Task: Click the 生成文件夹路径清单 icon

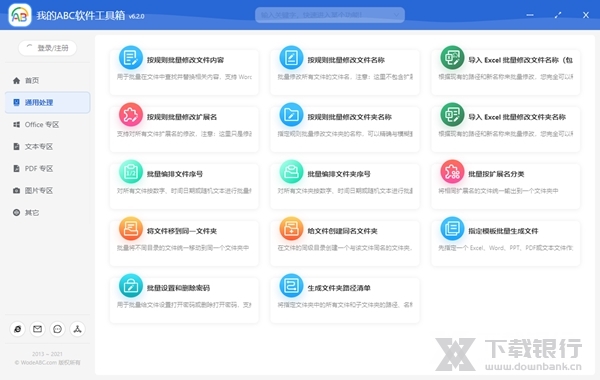Action: point(291,286)
